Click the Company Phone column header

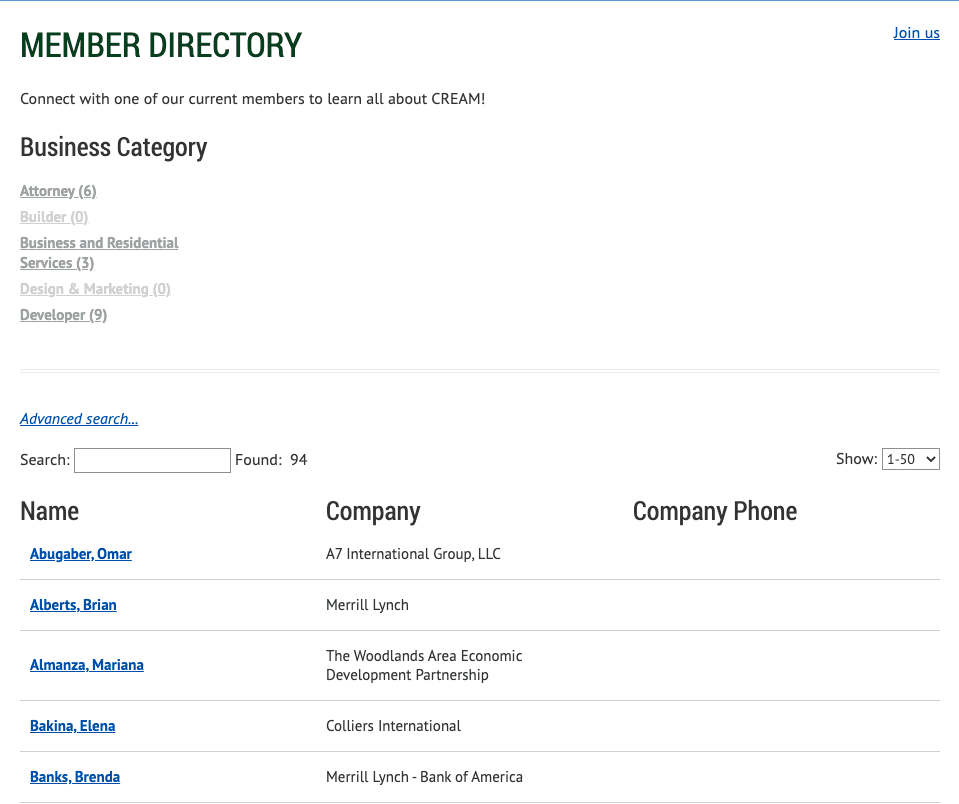pos(714,511)
